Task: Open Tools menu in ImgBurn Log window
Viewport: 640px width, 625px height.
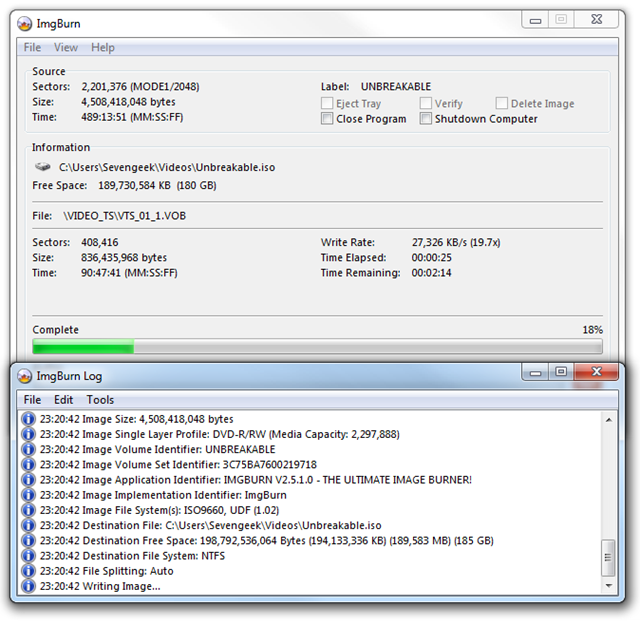Action: pos(100,400)
